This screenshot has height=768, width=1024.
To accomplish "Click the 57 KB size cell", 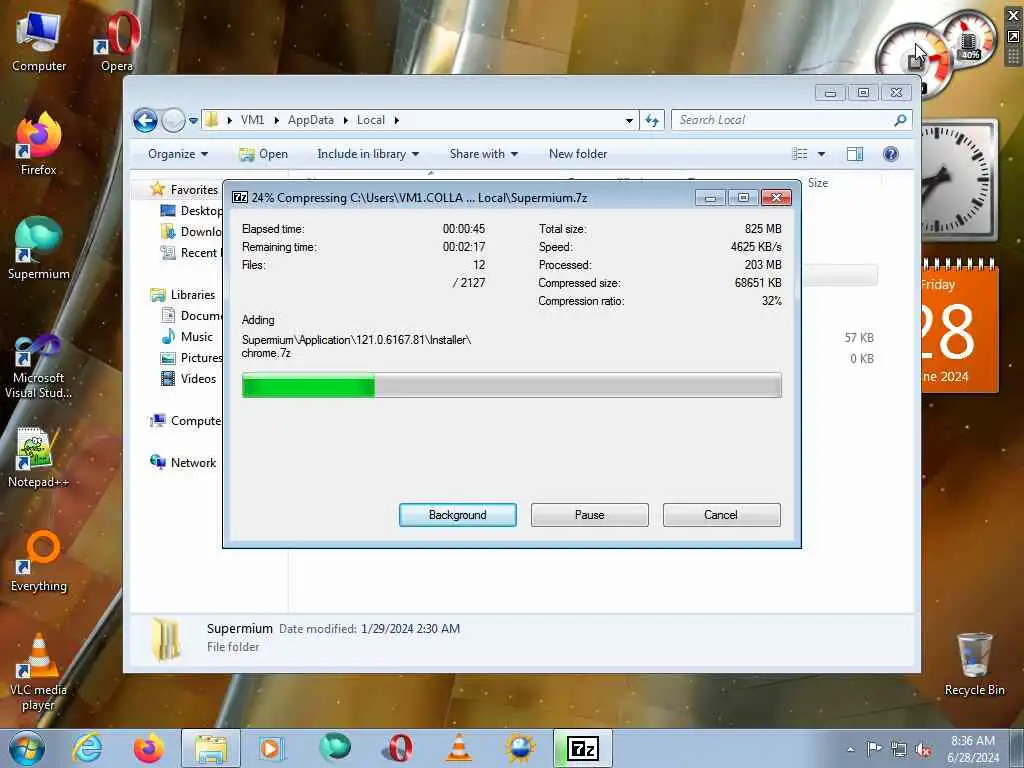I will [x=859, y=338].
